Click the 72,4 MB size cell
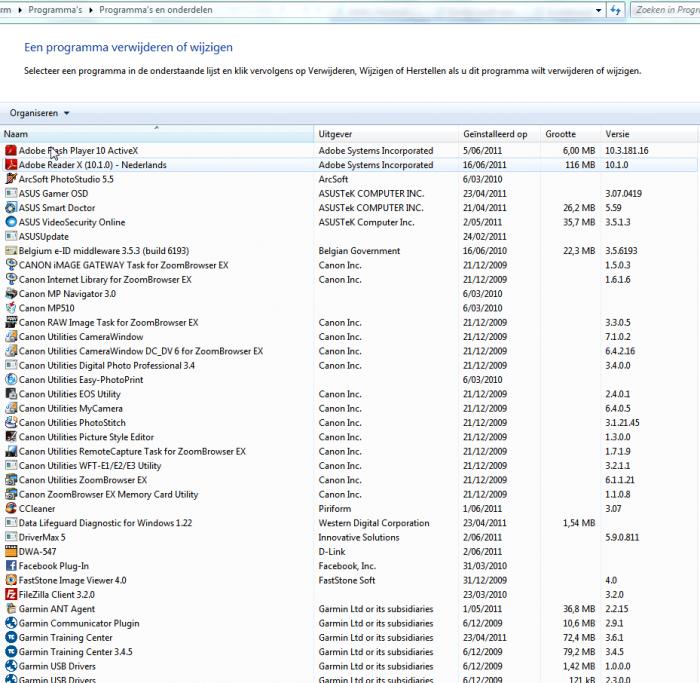Viewport: 700px width, 683px height. click(579, 637)
